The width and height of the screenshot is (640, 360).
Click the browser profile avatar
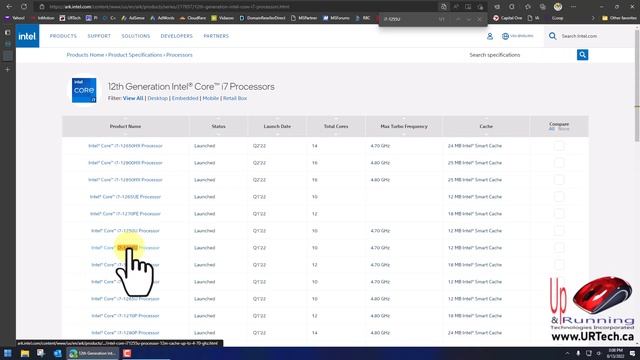(558, 7)
